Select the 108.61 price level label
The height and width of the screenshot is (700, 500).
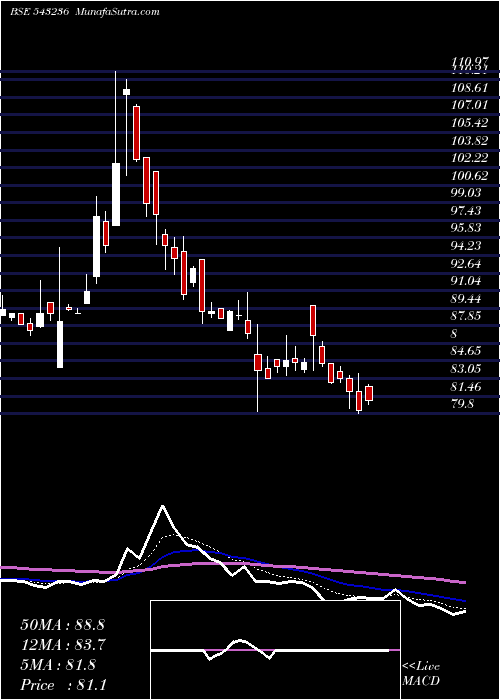tap(469, 88)
